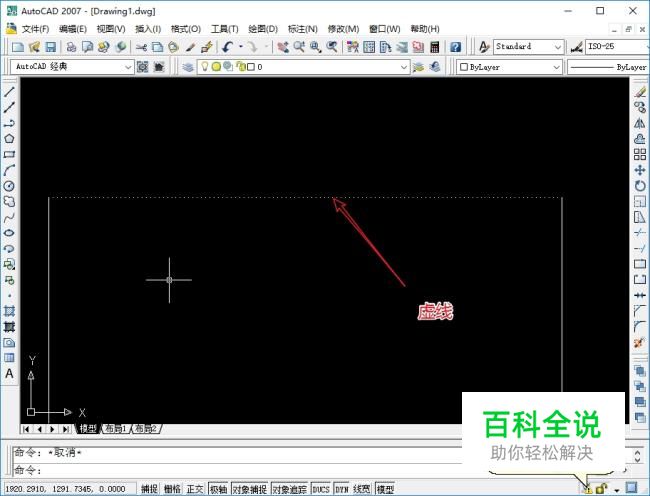Open the 标注(N) menu
Image resolution: width=650 pixels, height=496 pixels.
click(303, 29)
